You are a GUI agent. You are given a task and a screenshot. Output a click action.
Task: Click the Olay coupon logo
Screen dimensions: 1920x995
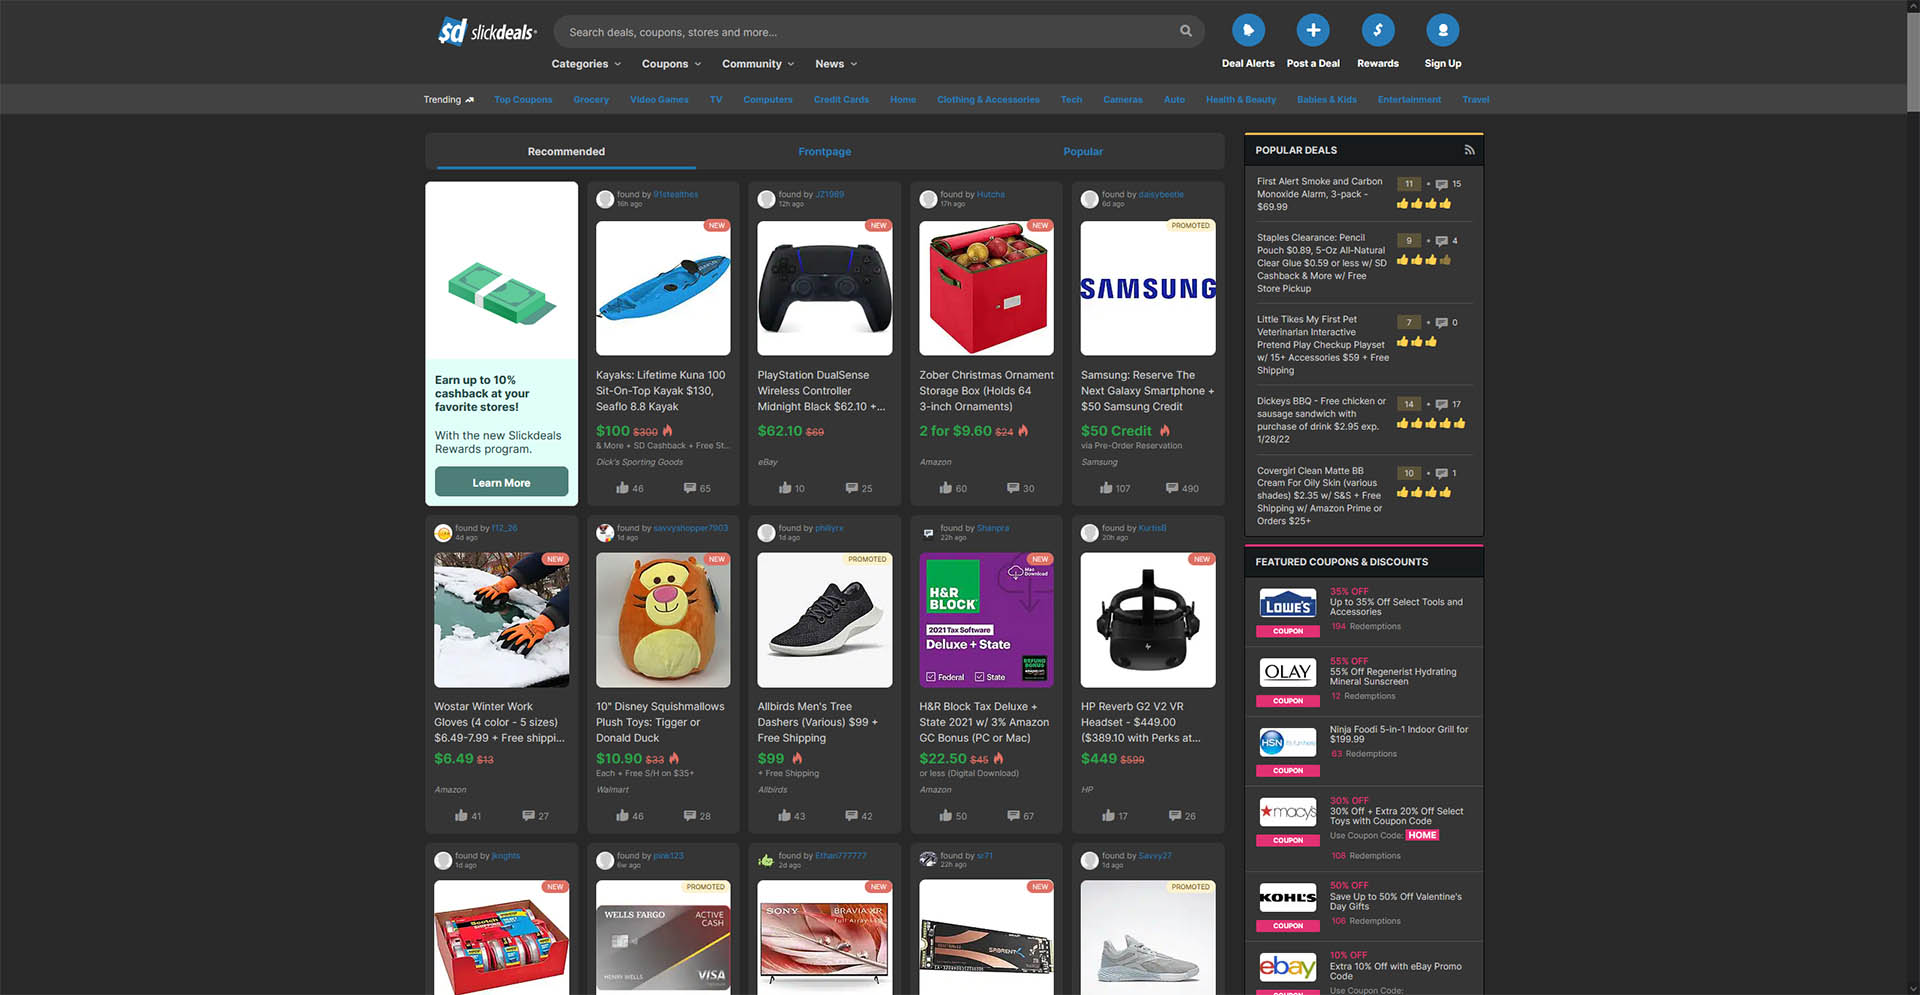click(x=1288, y=672)
